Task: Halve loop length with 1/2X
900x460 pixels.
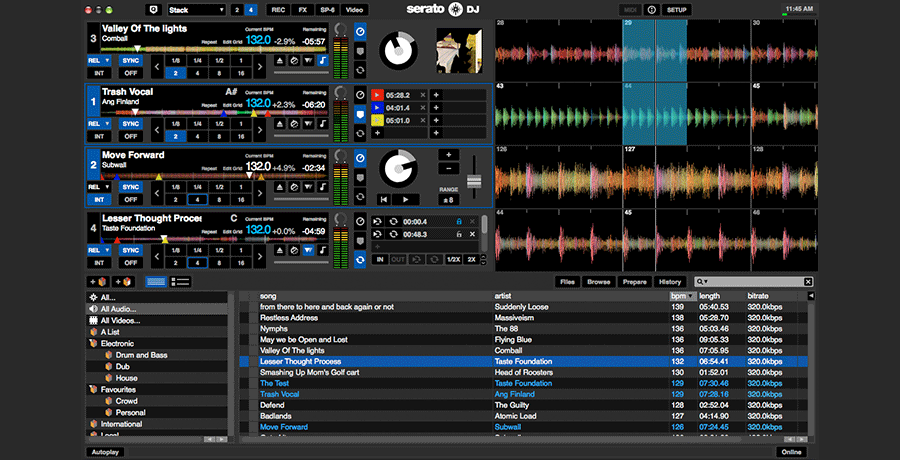Action: 453,260
